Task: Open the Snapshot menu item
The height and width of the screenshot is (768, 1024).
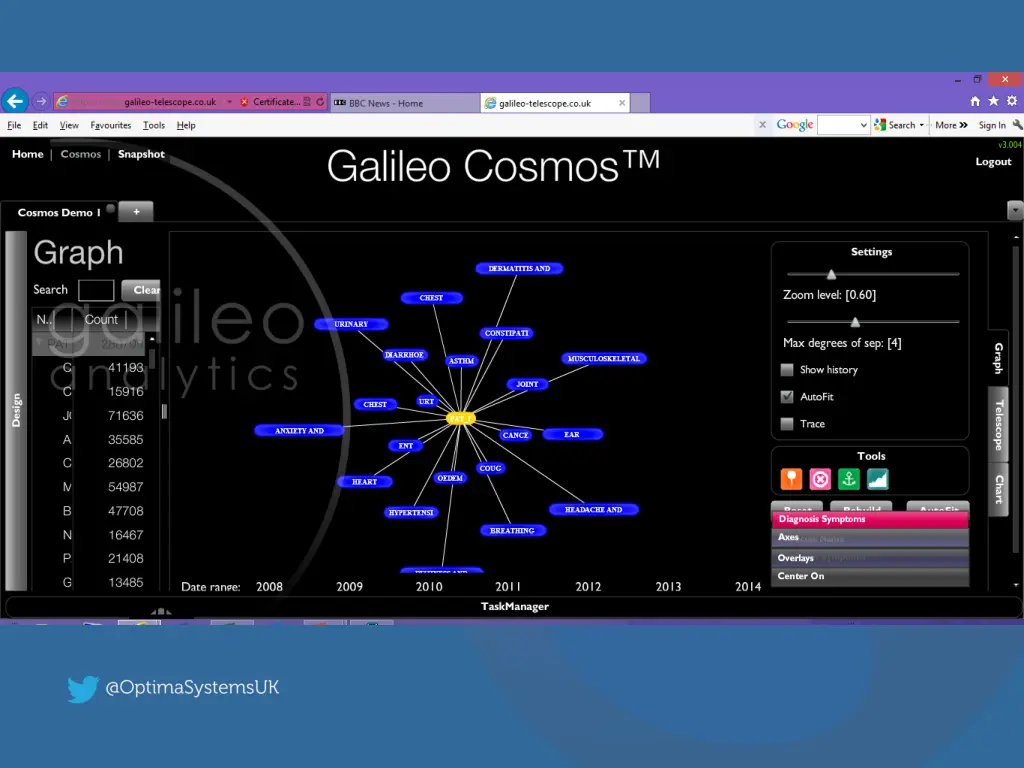Action: 141,154
